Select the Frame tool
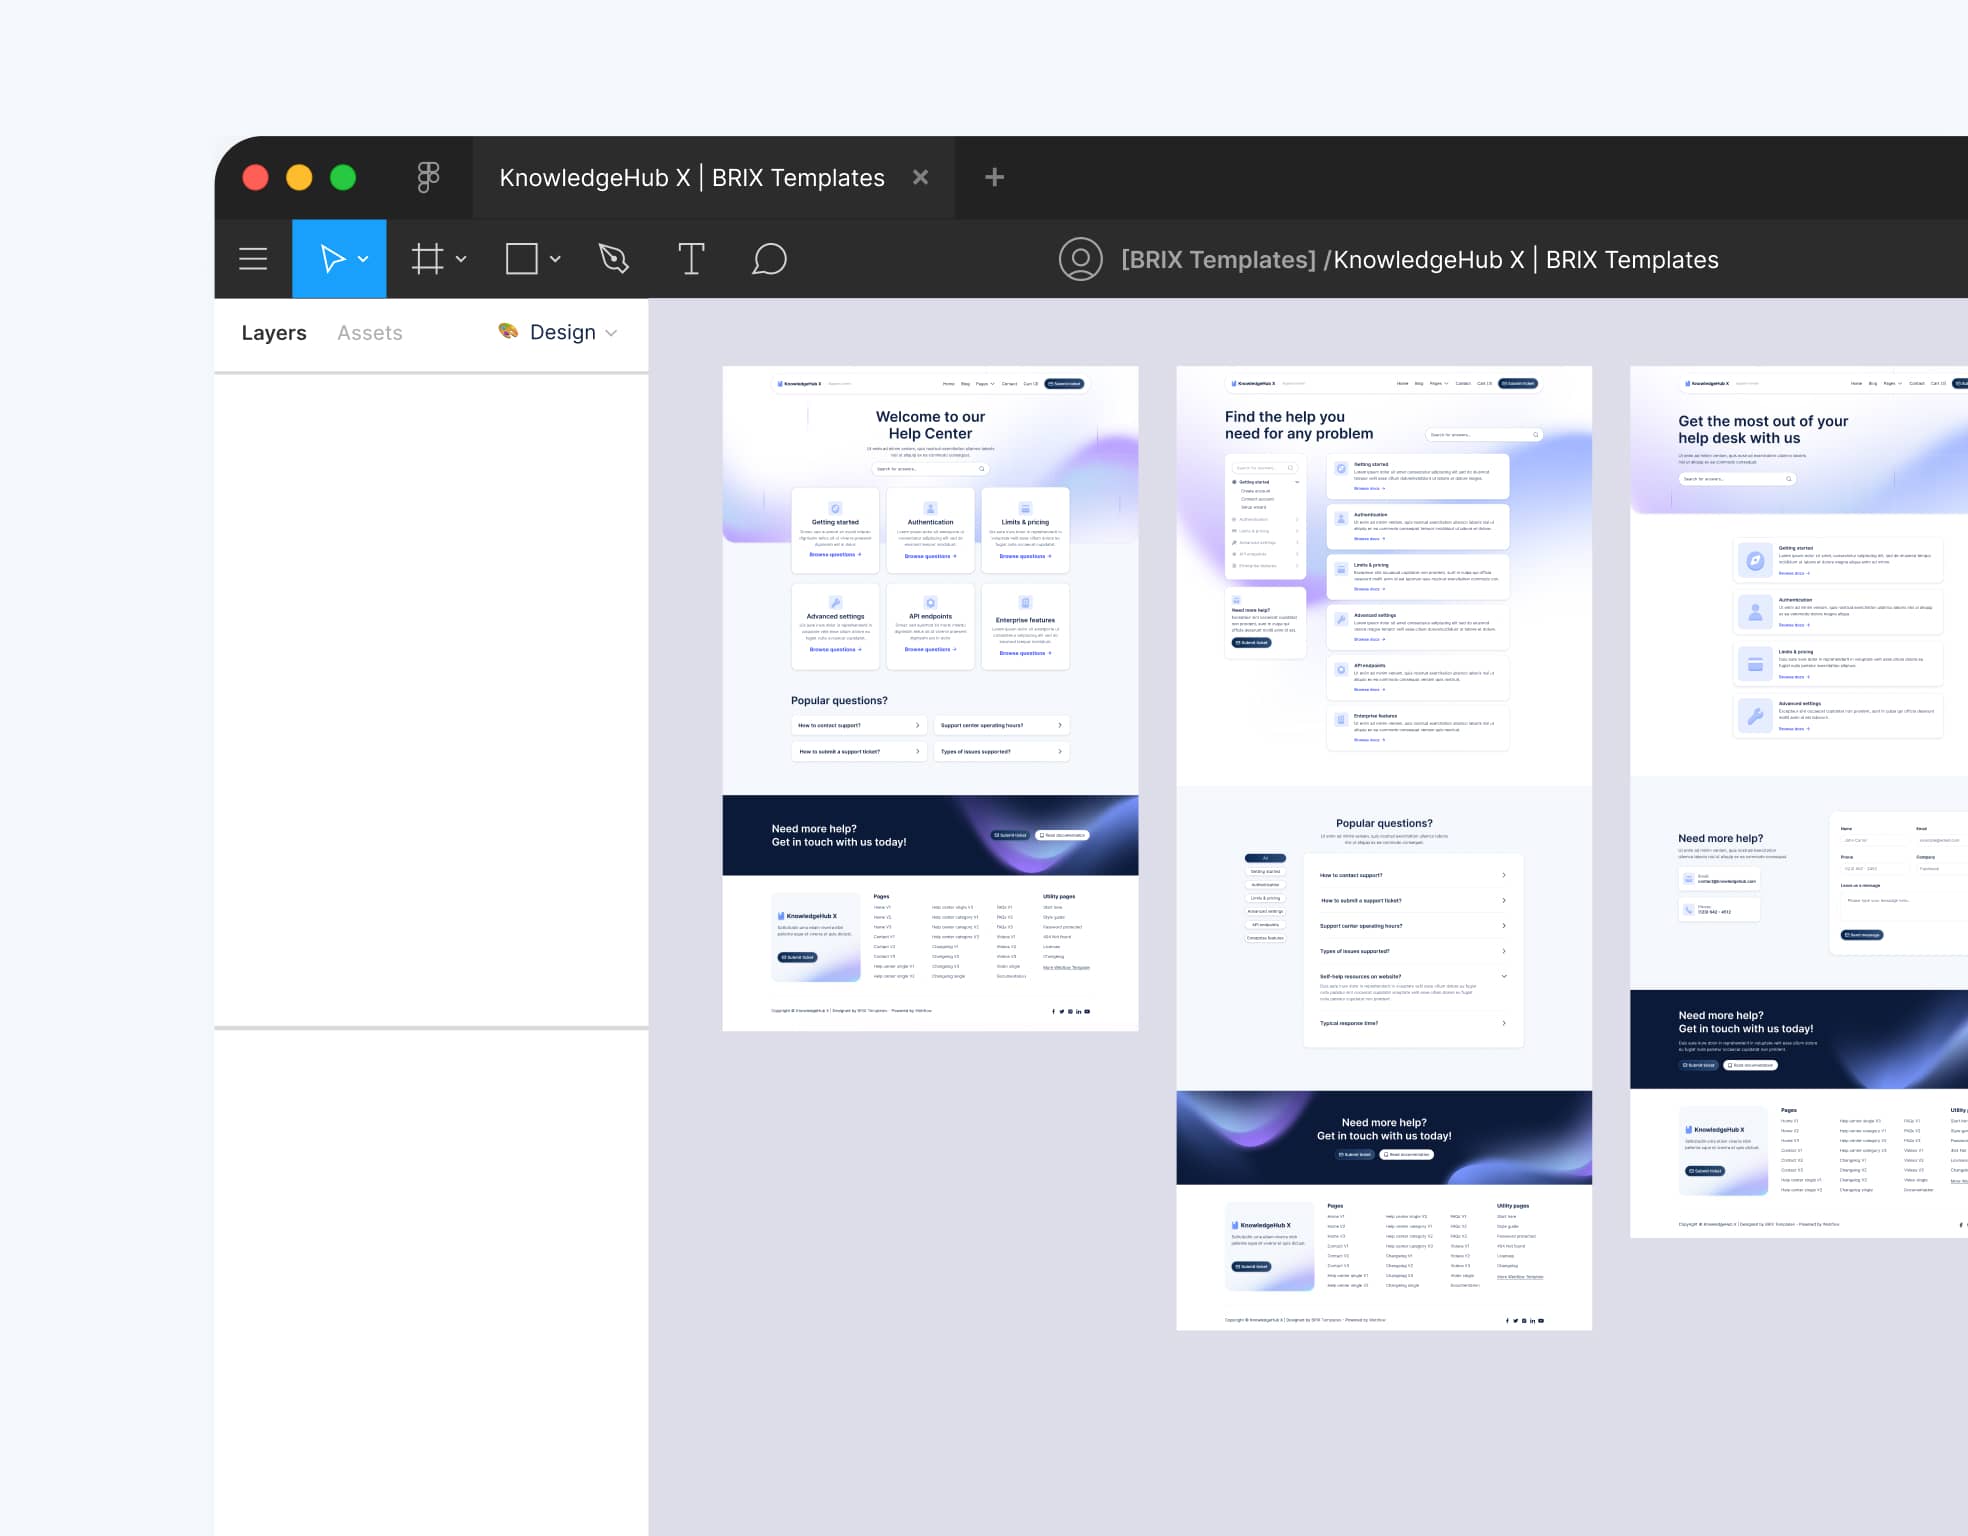Image resolution: width=1968 pixels, height=1536 pixels. [x=428, y=259]
